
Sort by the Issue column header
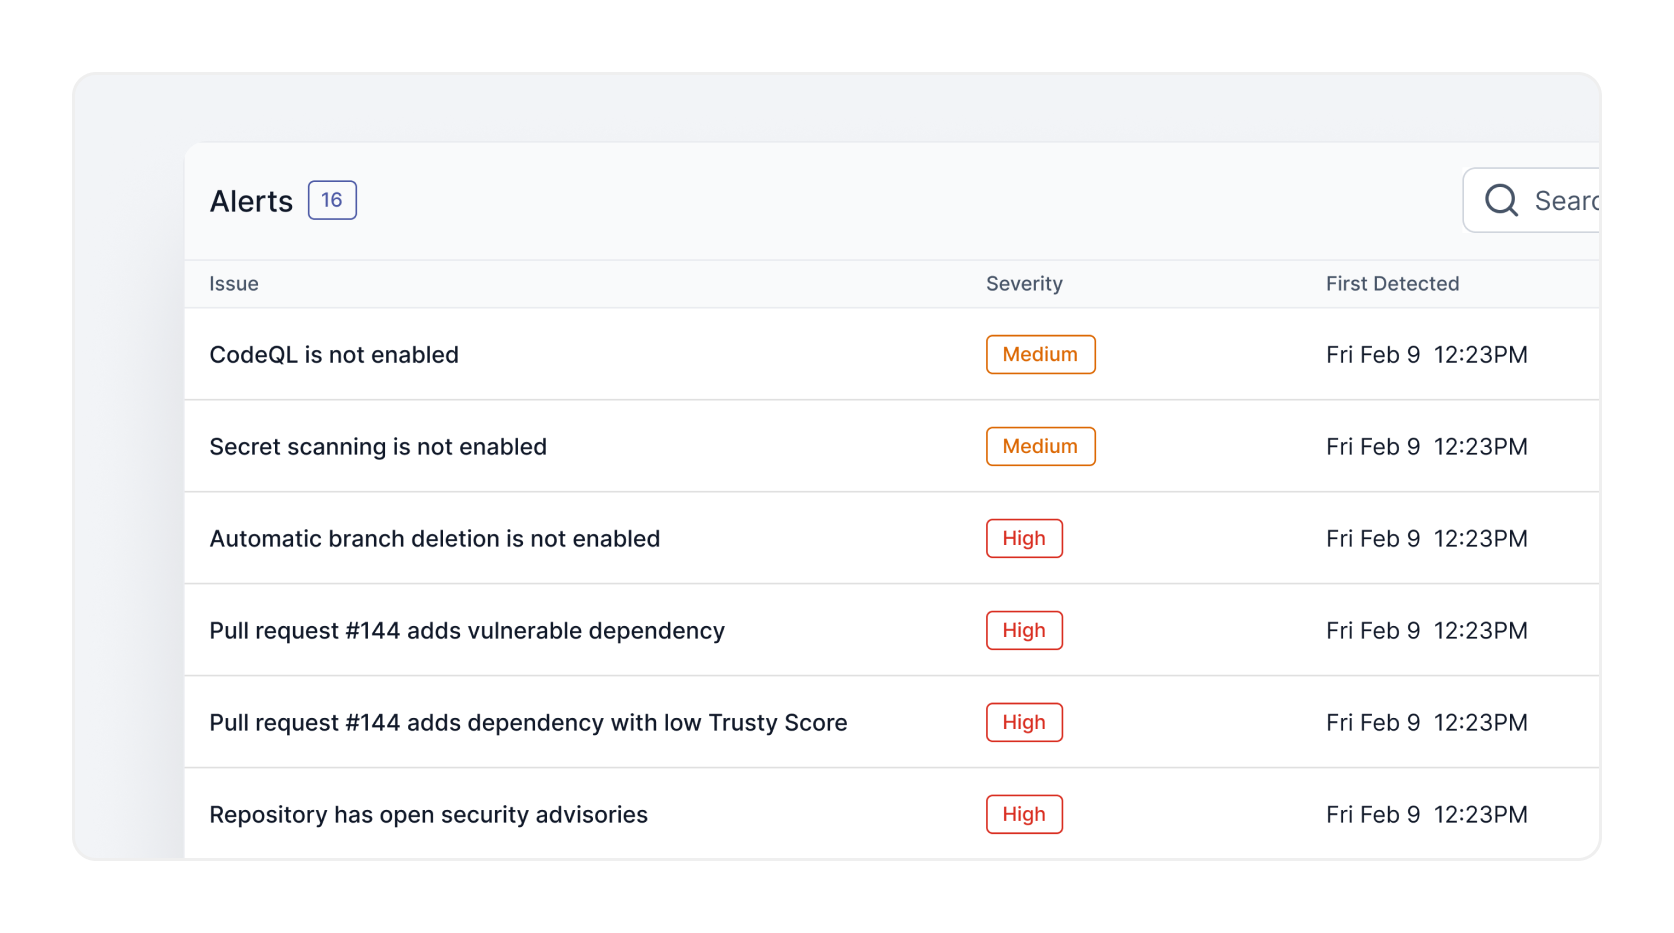(234, 284)
